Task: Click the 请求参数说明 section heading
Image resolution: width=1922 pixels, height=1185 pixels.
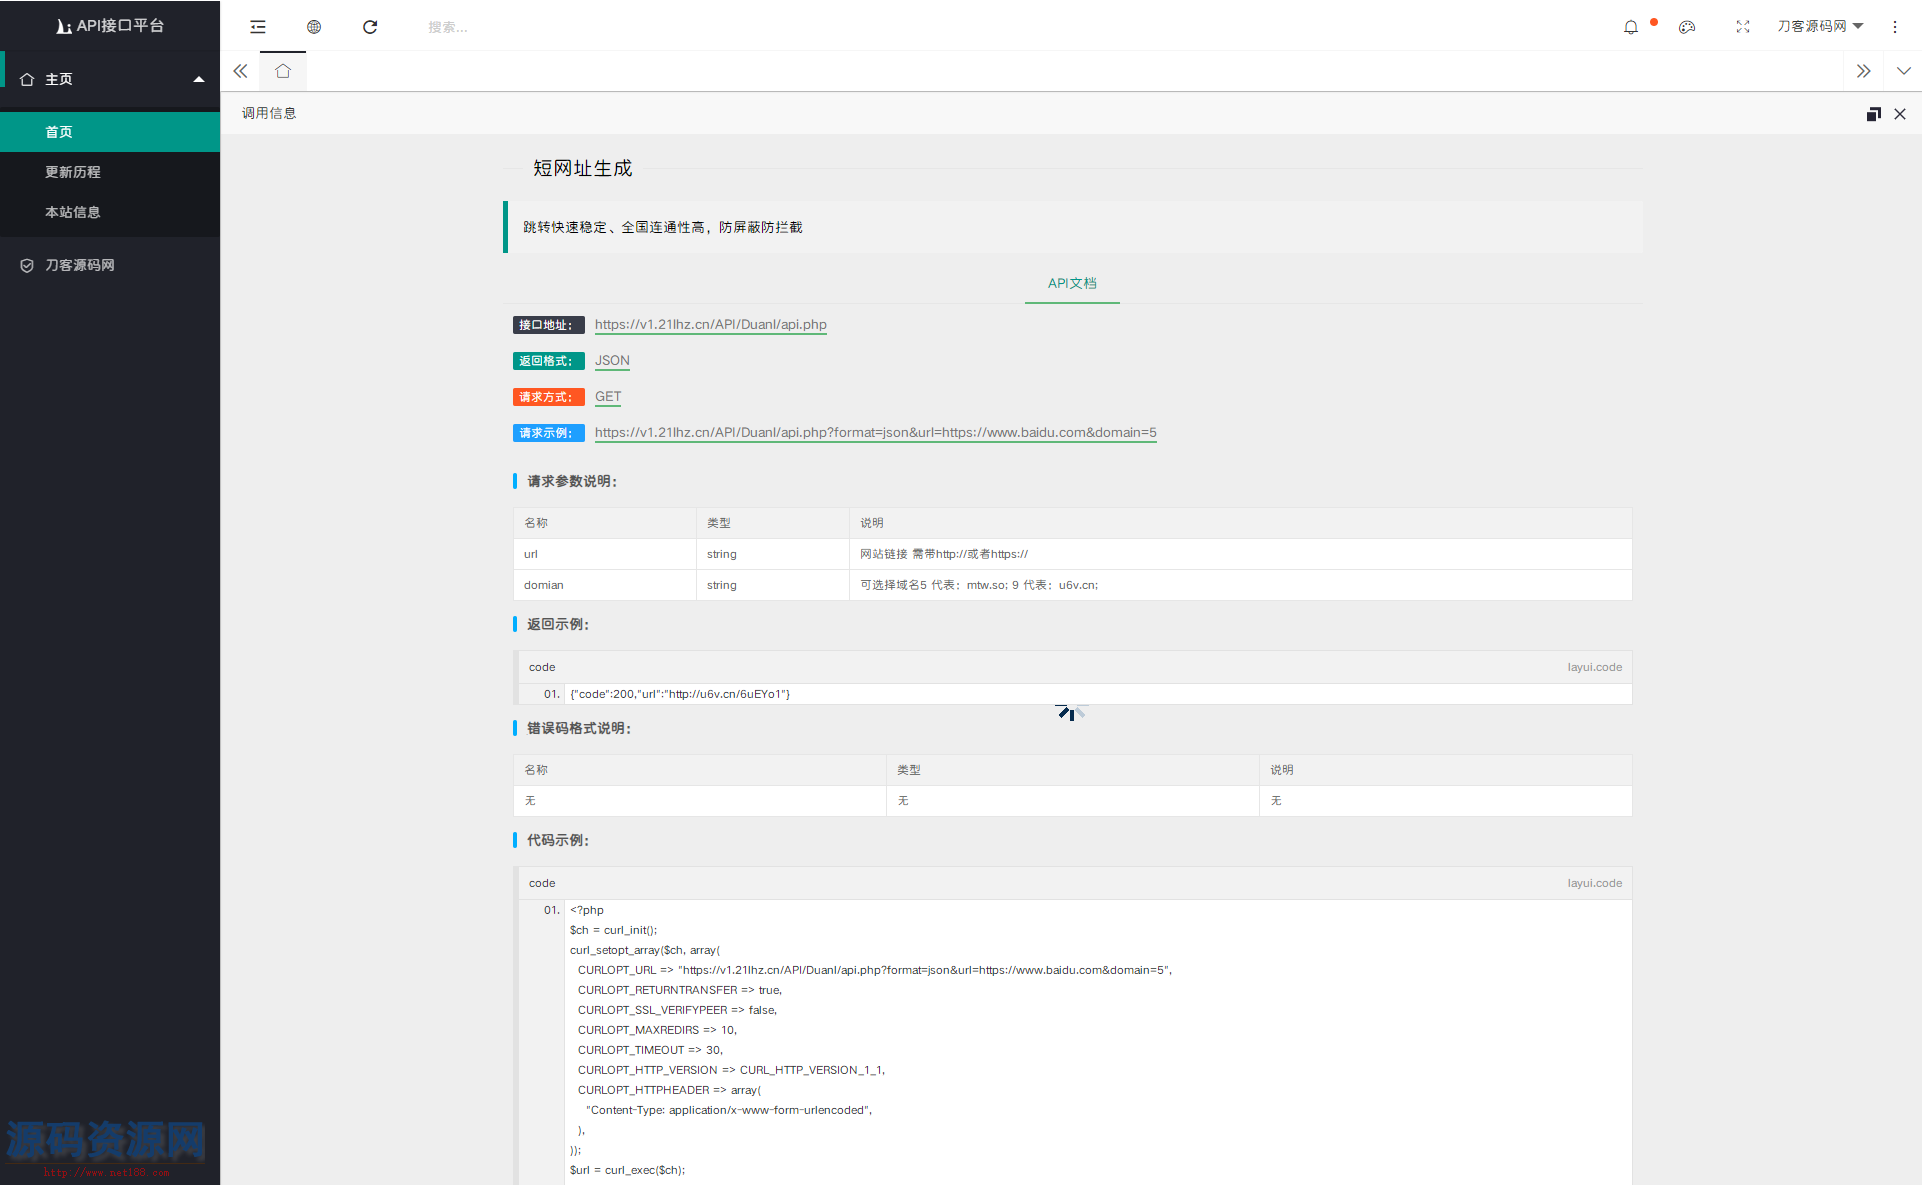Action: (x=572, y=481)
